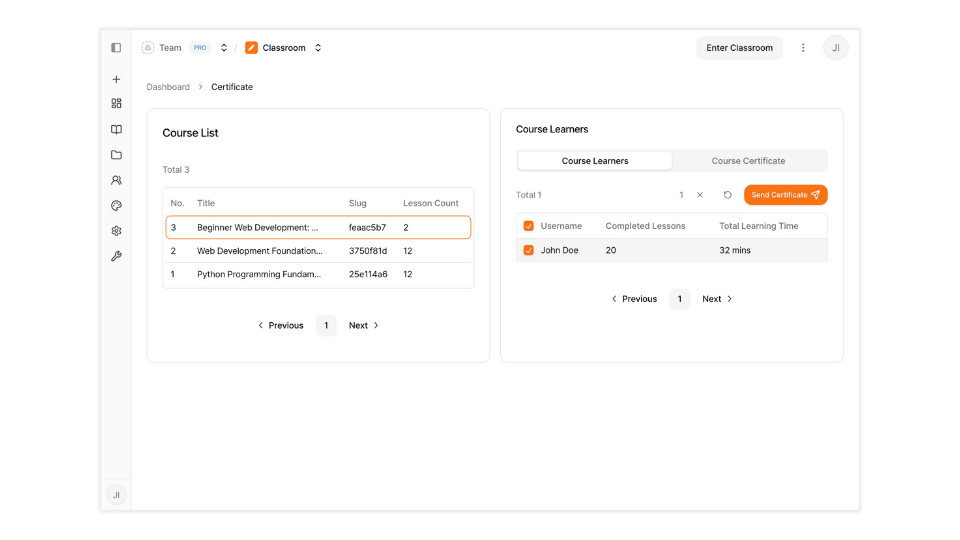Click Previous in Course List pagination

(x=280, y=325)
